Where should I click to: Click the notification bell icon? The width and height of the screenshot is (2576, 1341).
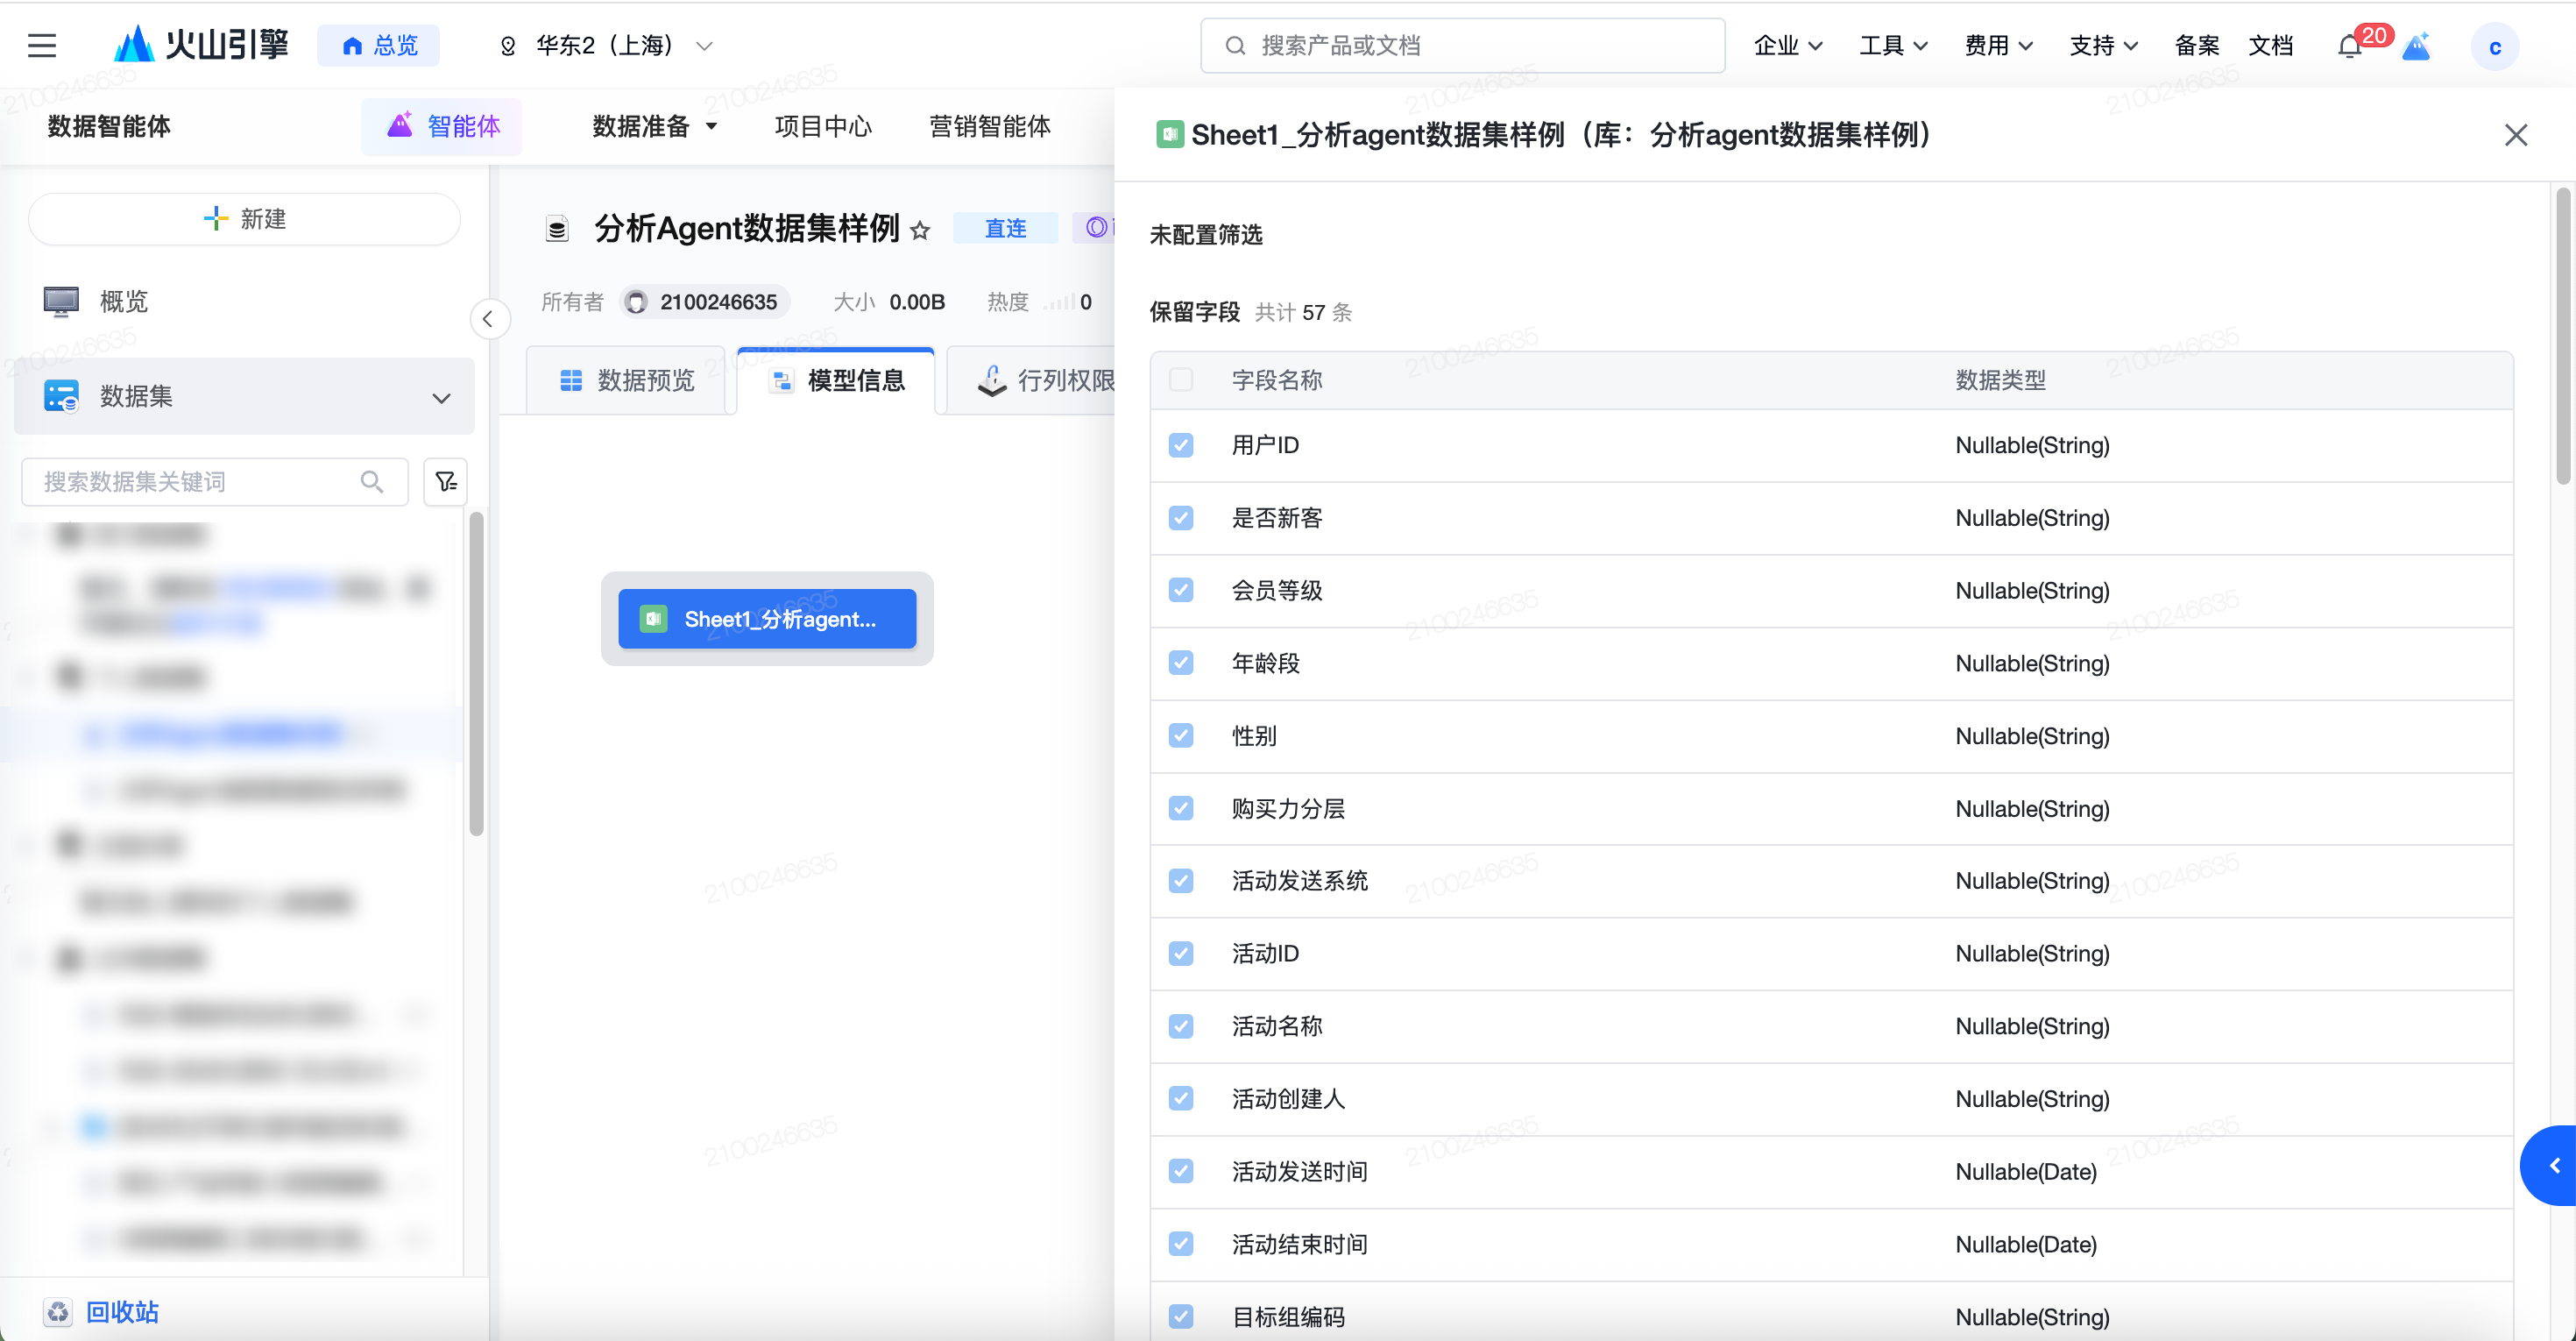pos(2349,46)
